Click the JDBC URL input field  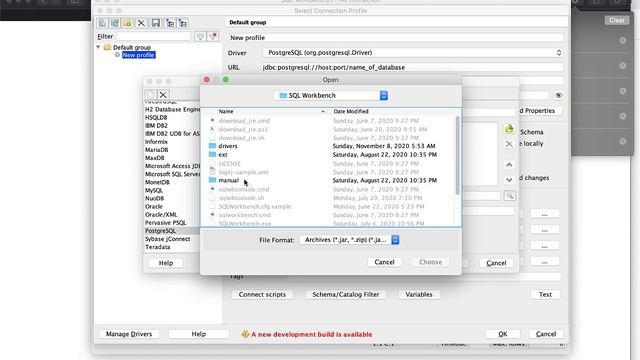413,67
